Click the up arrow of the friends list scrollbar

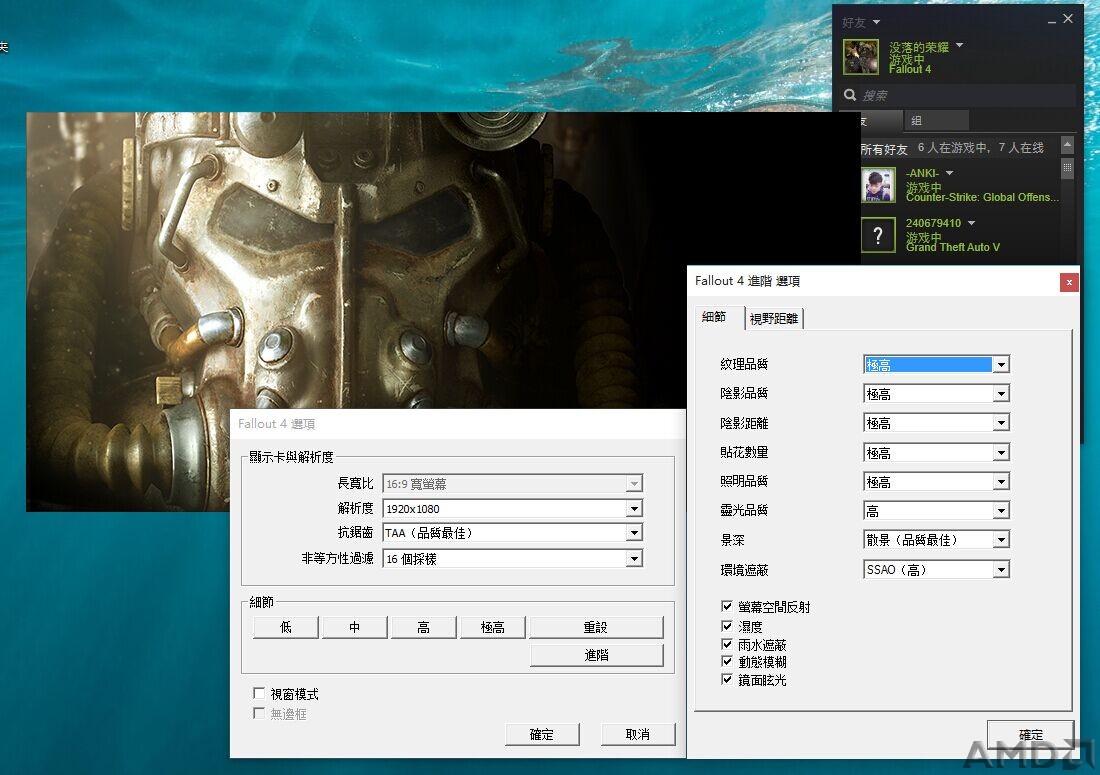click(x=1067, y=145)
